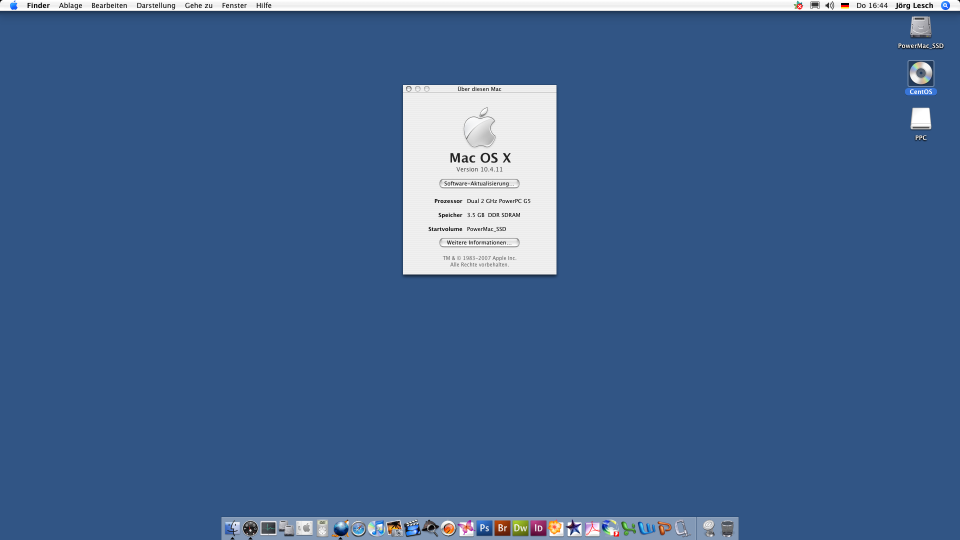Click the Do 16:44 clock
The image size is (960, 540).
(872, 6)
